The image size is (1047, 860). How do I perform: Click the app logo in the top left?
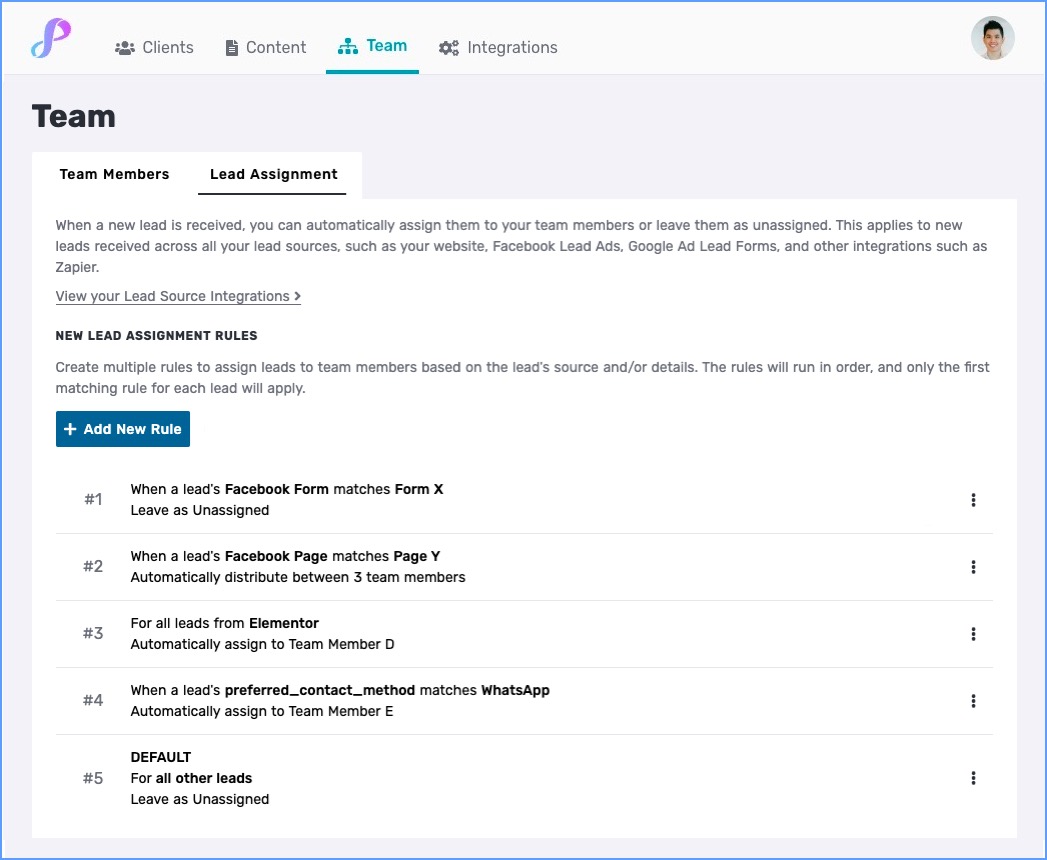click(52, 40)
